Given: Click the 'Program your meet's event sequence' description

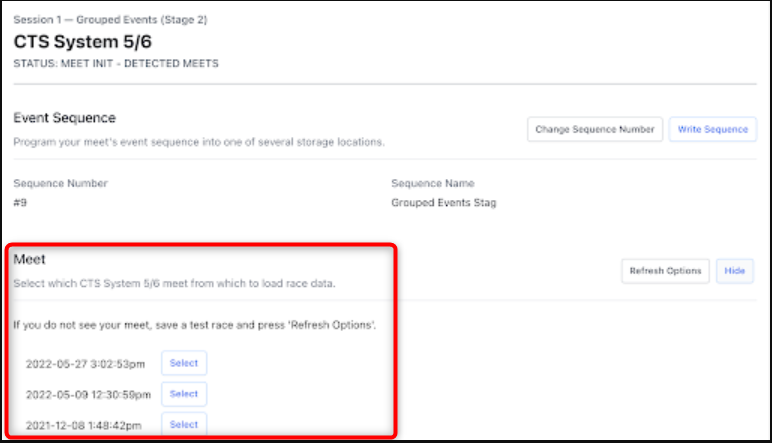Looking at the screenshot, I should (x=199, y=142).
